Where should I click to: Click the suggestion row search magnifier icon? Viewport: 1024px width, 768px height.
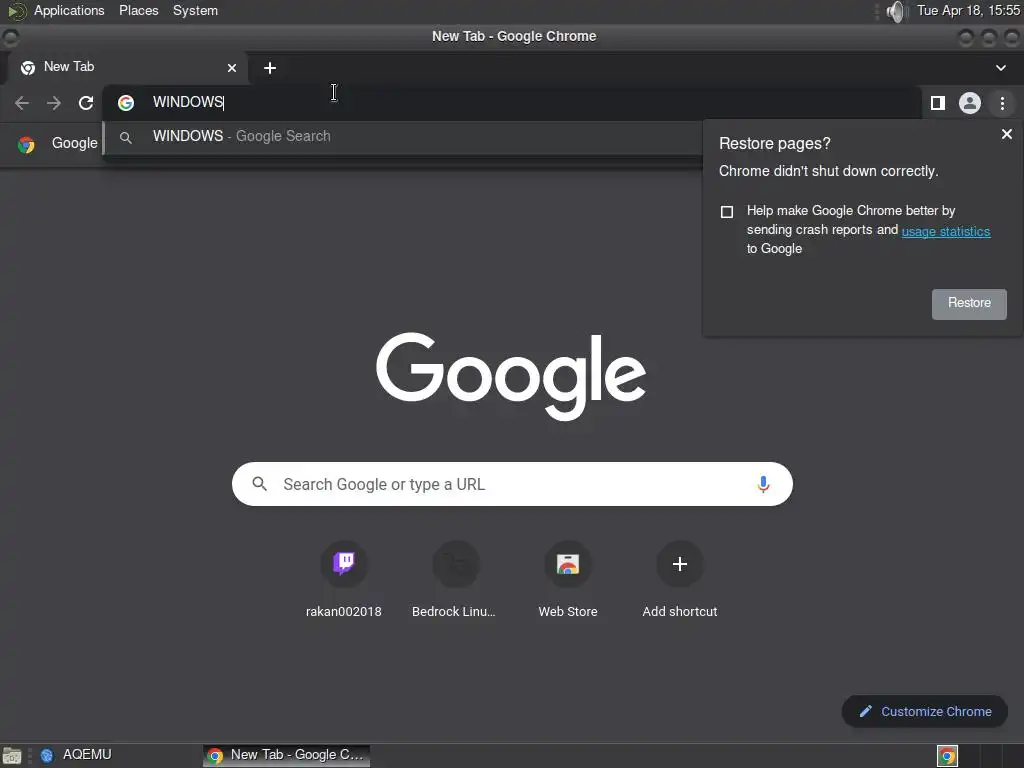tap(126, 137)
